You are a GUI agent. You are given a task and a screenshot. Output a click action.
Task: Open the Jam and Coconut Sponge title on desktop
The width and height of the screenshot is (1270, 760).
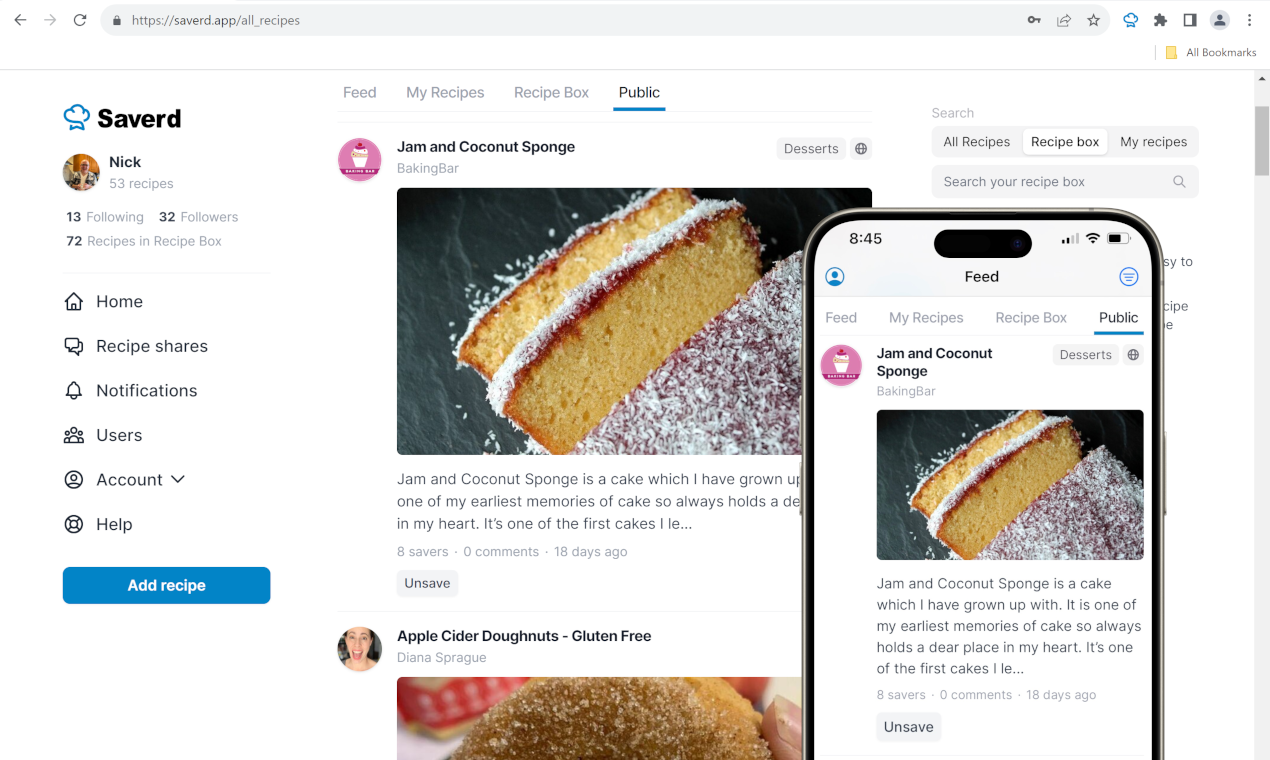[486, 147]
